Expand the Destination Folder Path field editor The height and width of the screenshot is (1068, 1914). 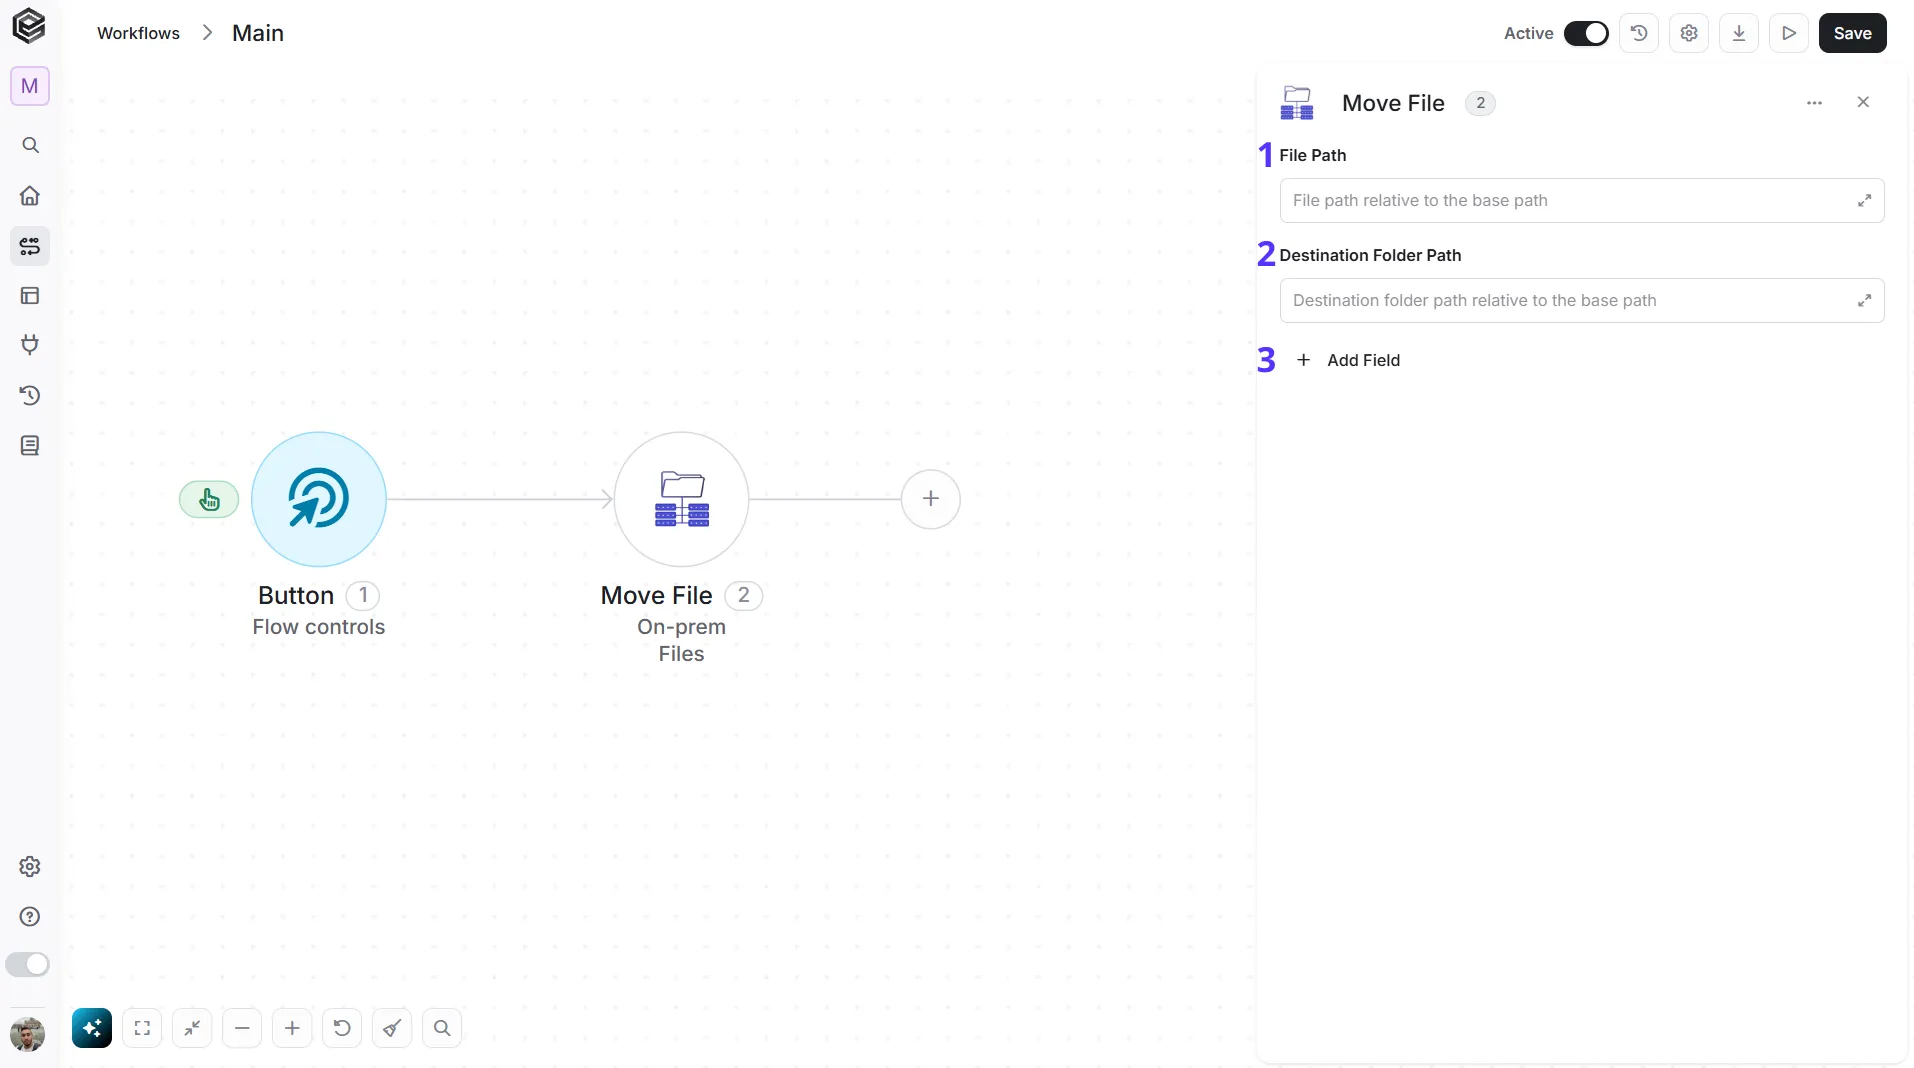tap(1865, 301)
